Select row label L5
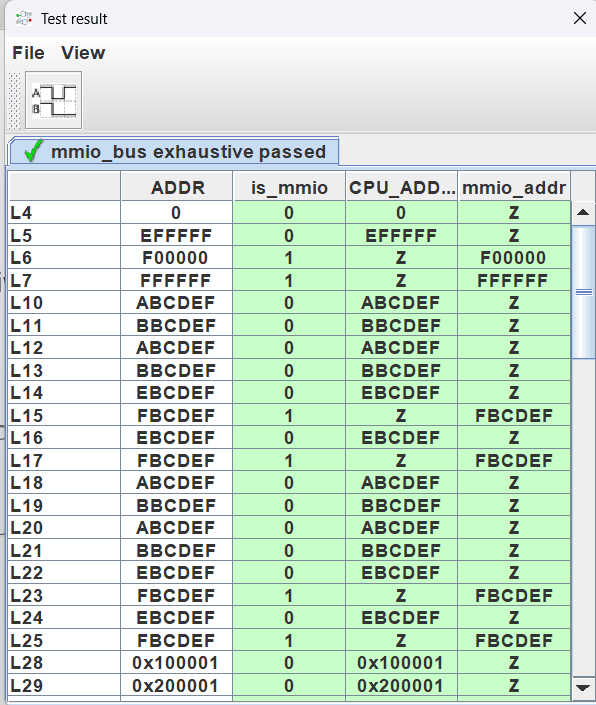Viewport: 596px width, 705px height. pyautogui.click(x=64, y=235)
